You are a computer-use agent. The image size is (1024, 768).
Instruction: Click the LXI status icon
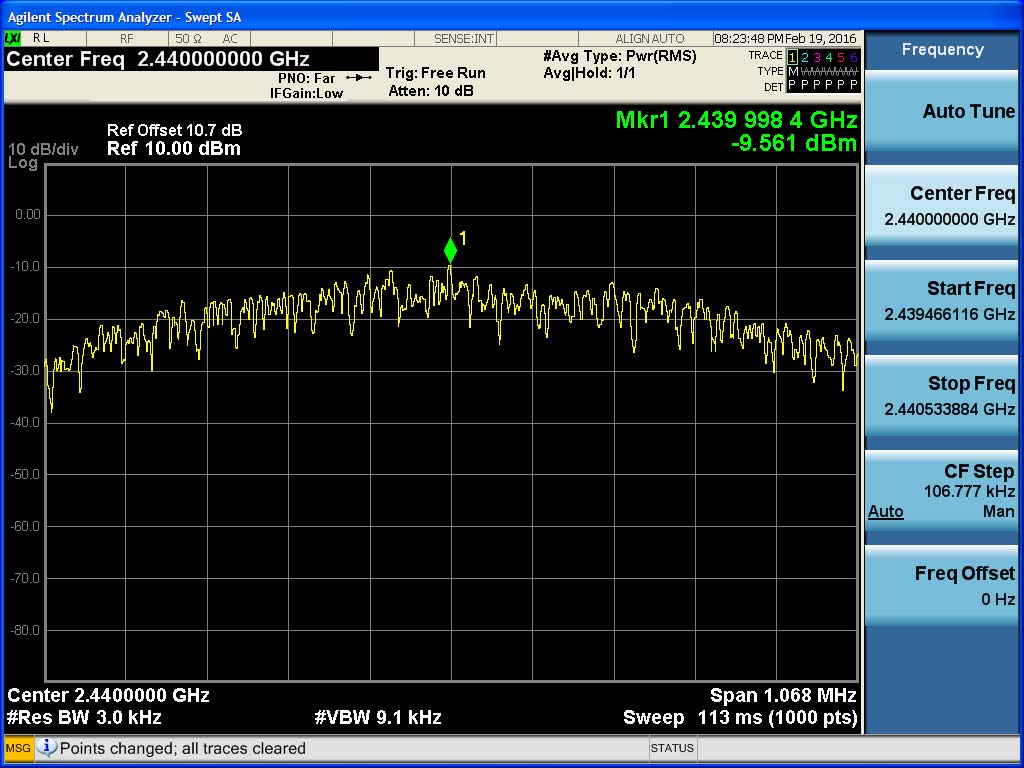pyautogui.click(x=12, y=39)
